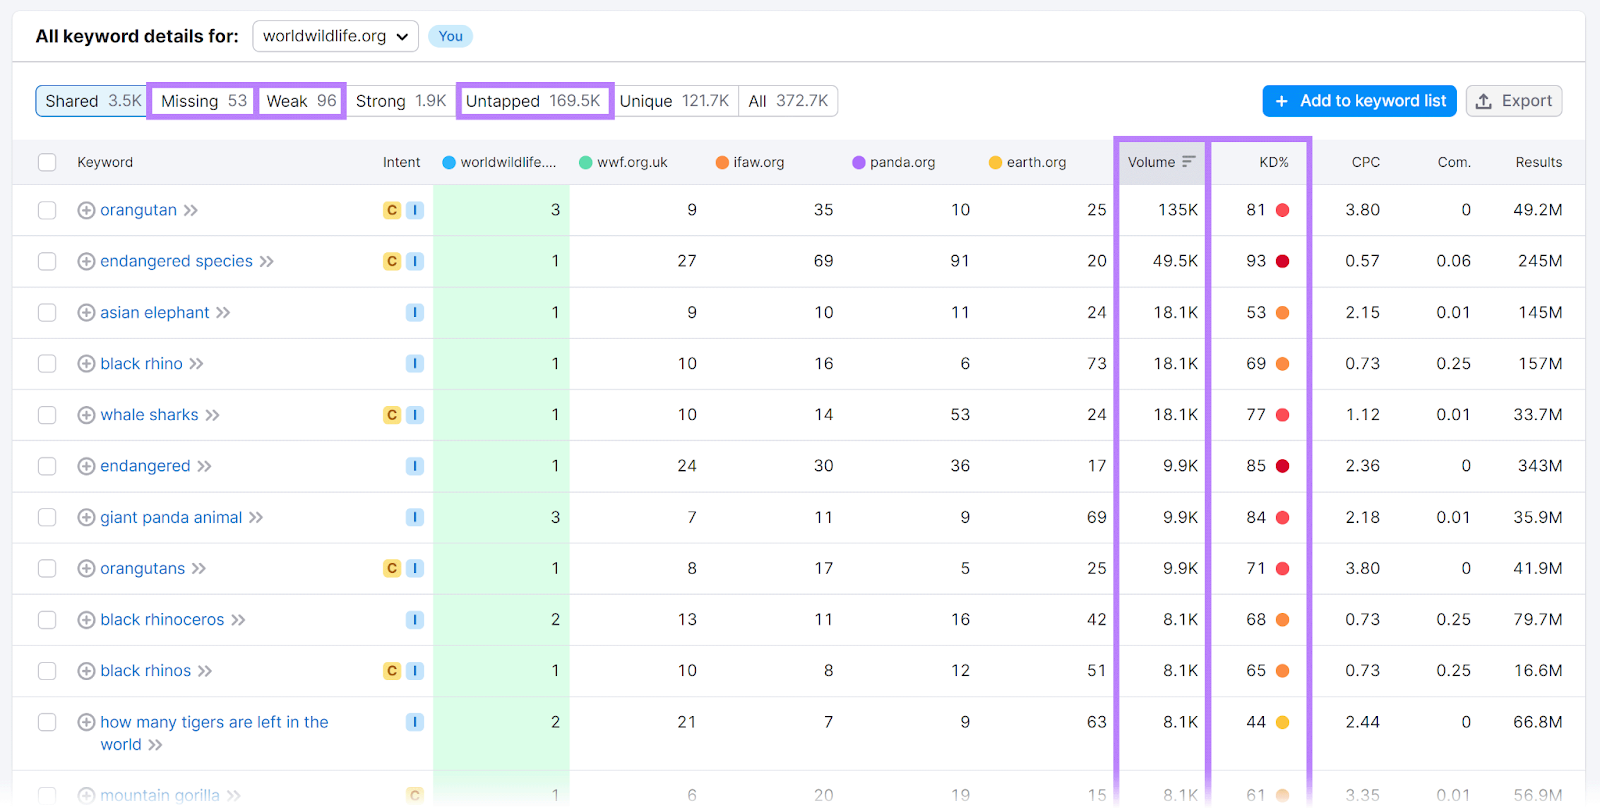Click the plus icon beside orangutan keyword
The width and height of the screenshot is (1600, 812).
point(86,210)
